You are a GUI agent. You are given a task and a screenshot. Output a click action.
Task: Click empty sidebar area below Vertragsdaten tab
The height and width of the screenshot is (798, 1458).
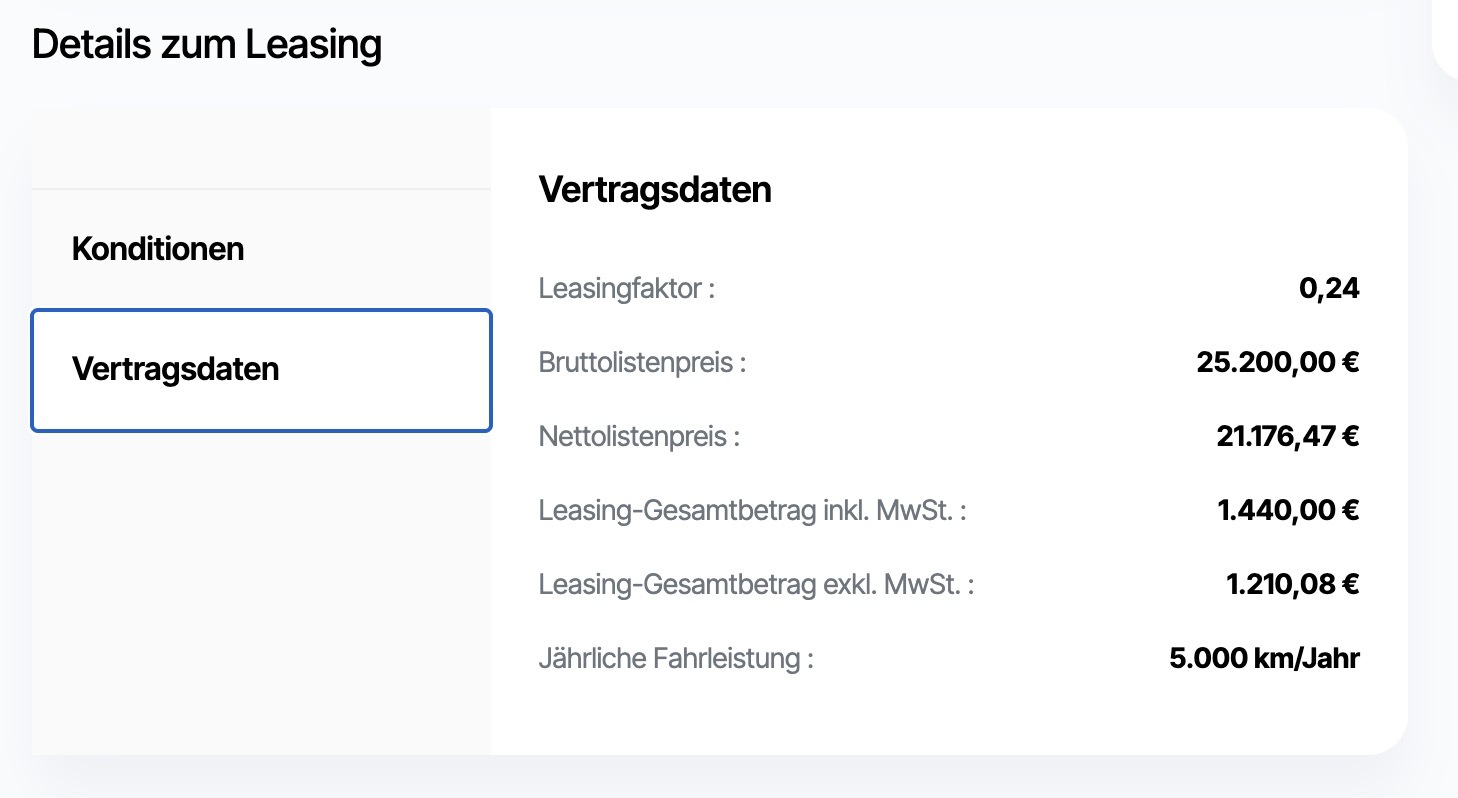coord(261,590)
